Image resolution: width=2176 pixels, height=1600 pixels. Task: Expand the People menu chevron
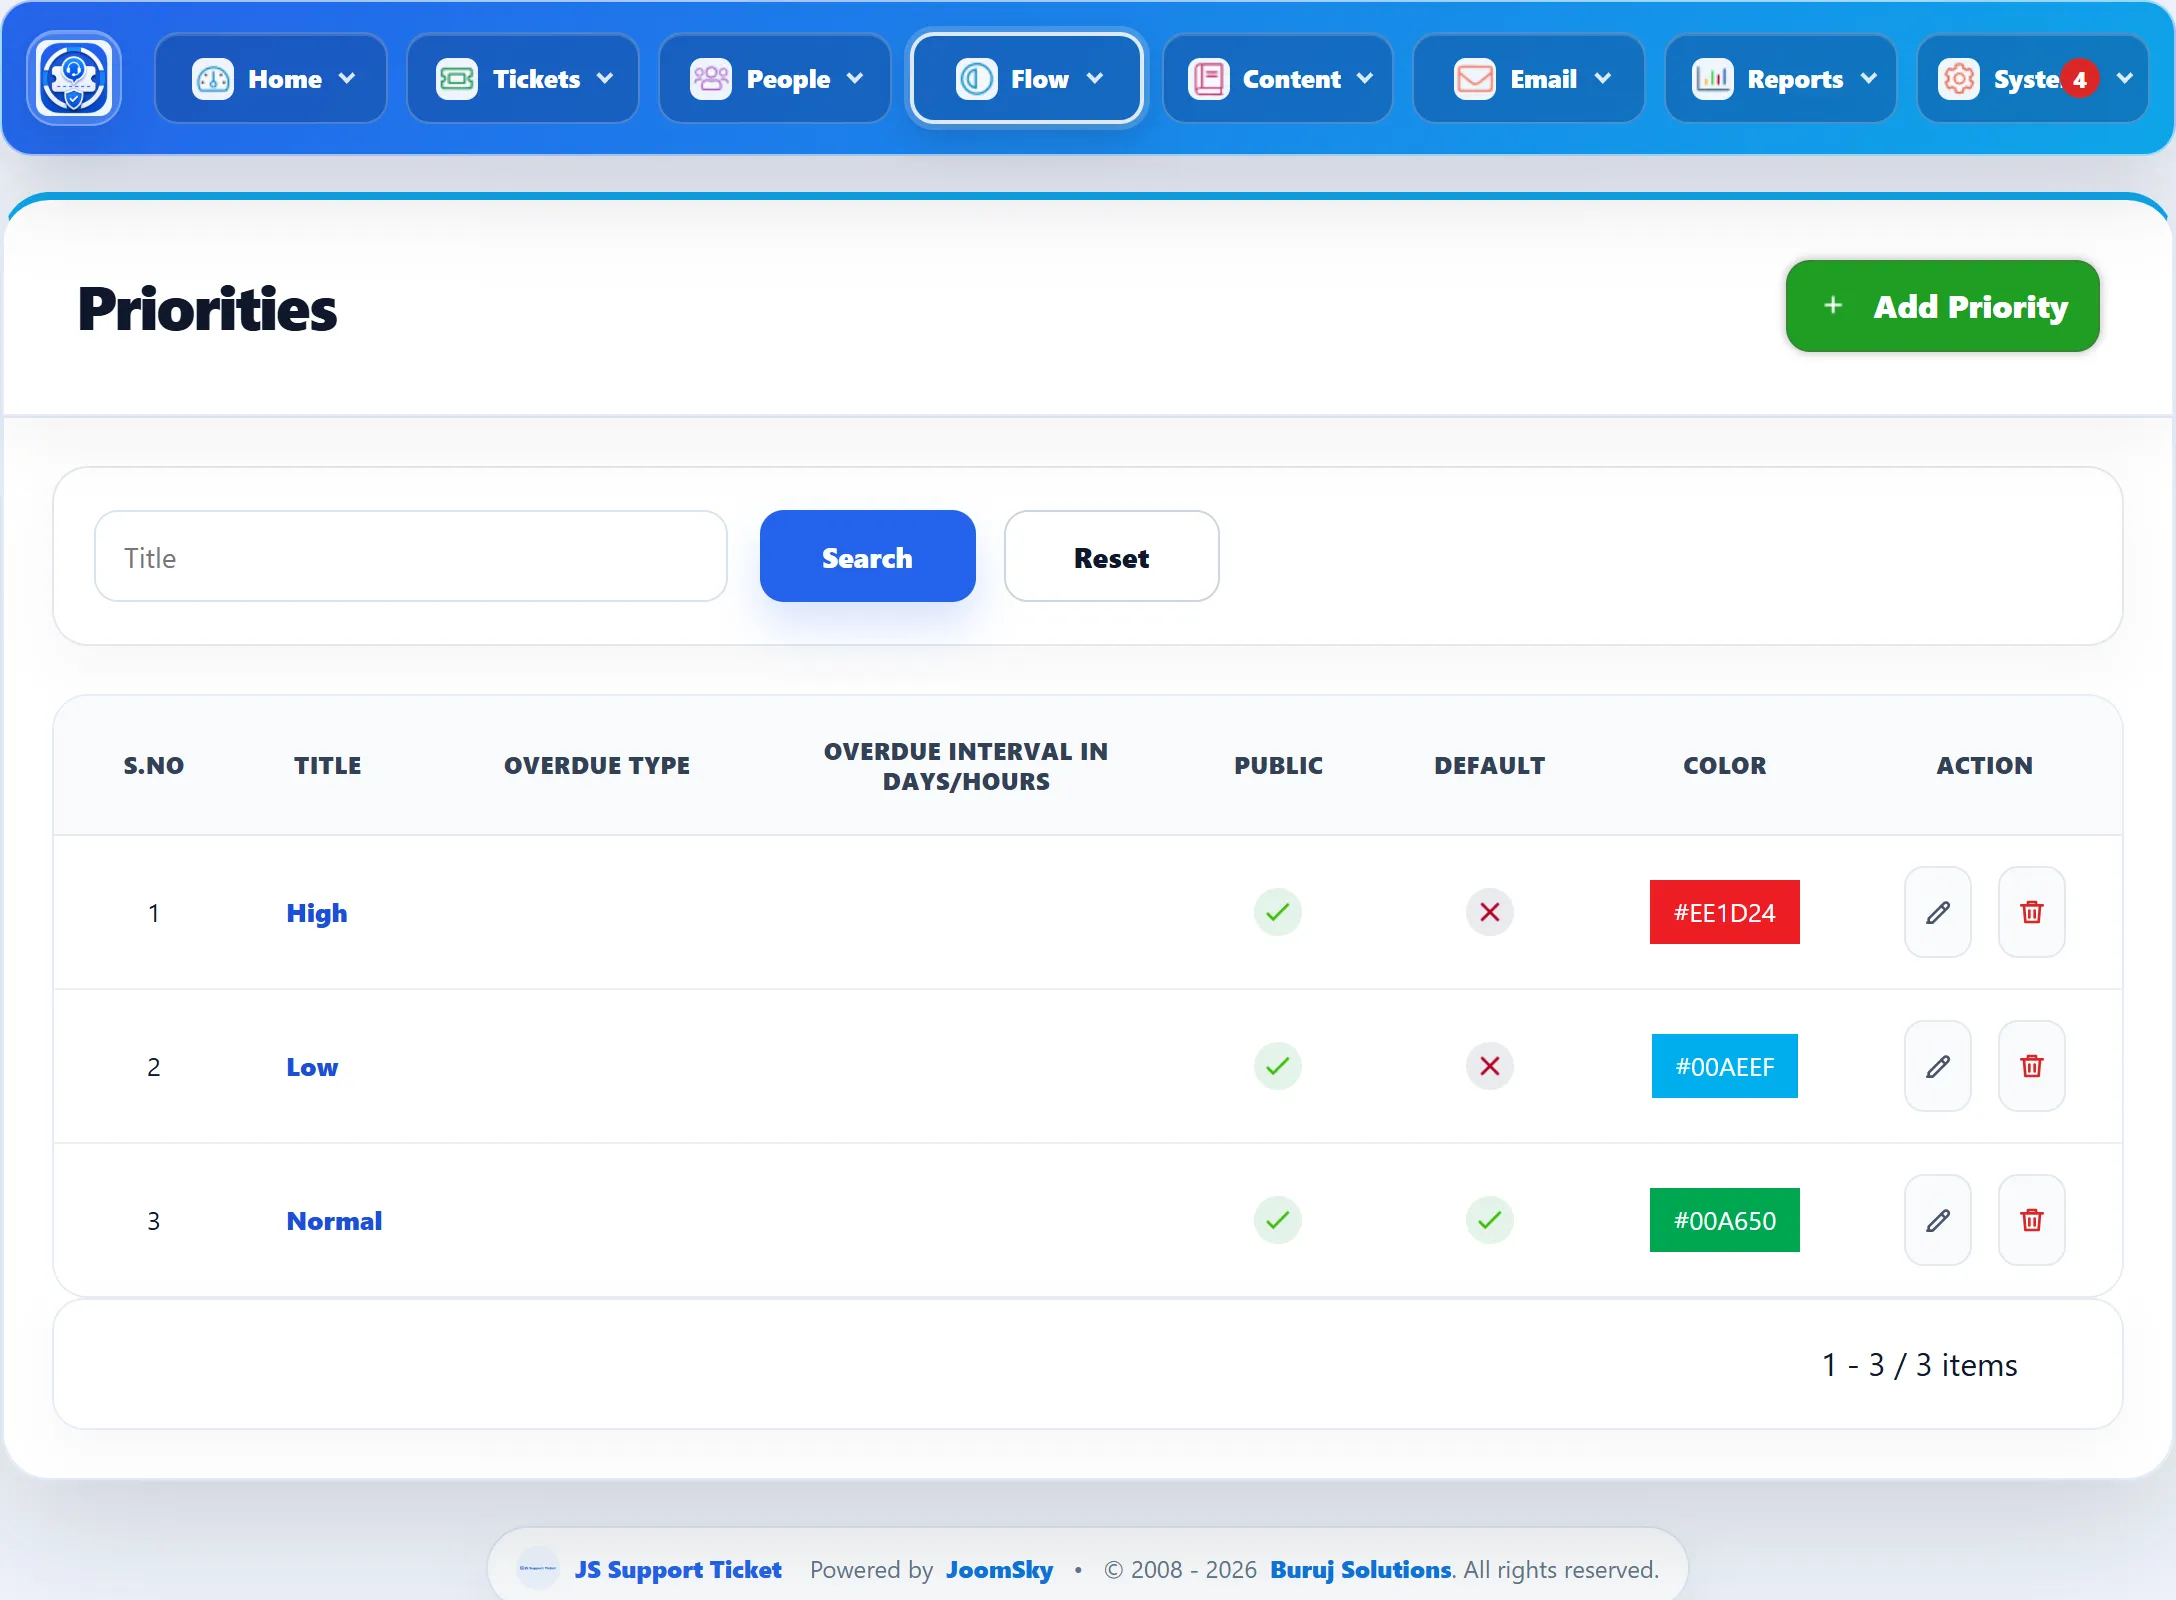click(855, 79)
